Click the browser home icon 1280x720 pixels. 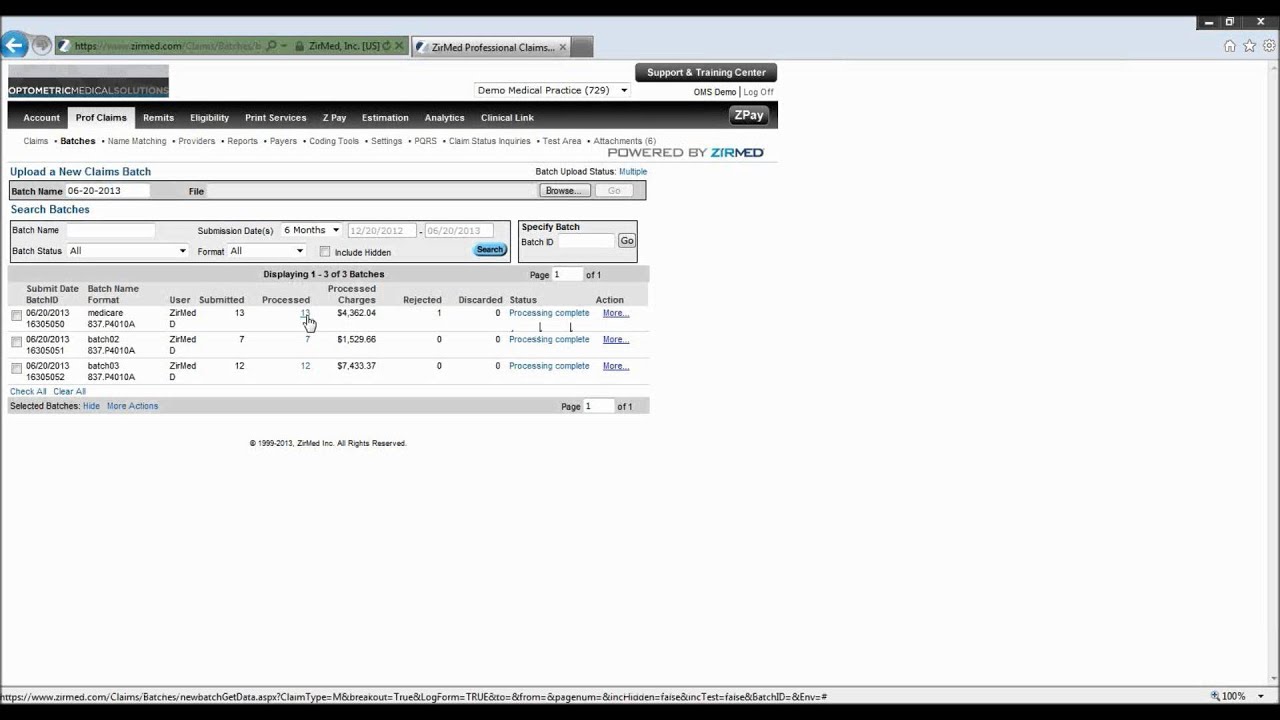click(x=1230, y=46)
